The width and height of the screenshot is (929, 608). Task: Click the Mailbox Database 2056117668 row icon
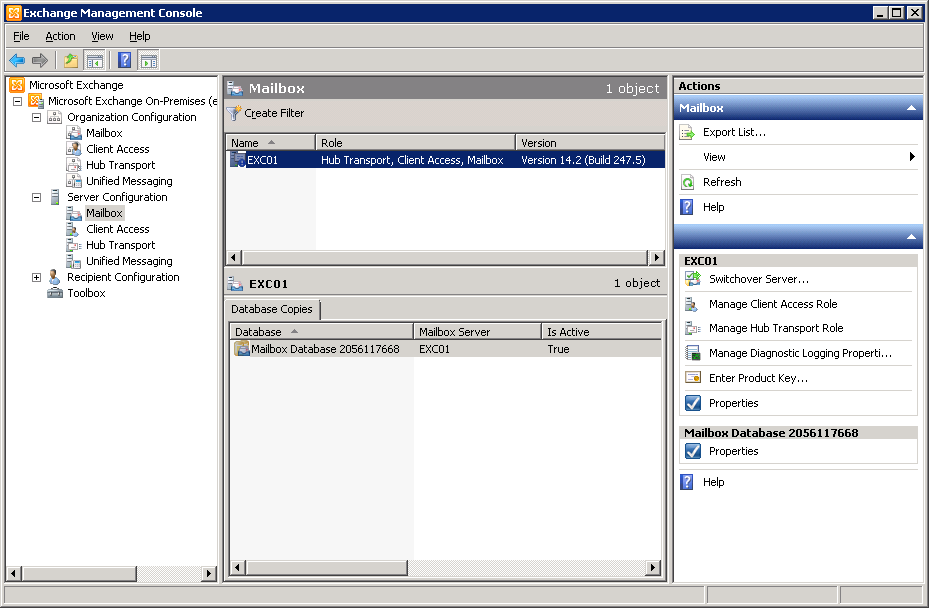coord(242,348)
